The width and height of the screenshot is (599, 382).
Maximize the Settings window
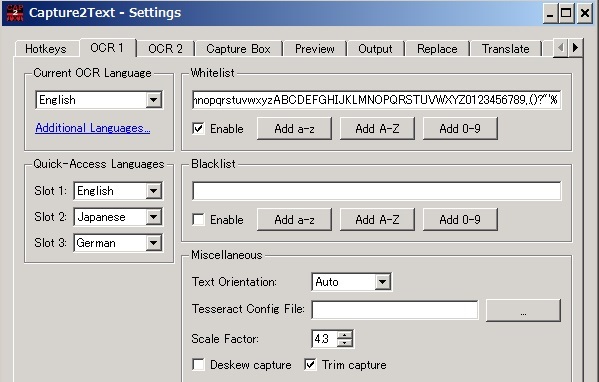pos(566,13)
